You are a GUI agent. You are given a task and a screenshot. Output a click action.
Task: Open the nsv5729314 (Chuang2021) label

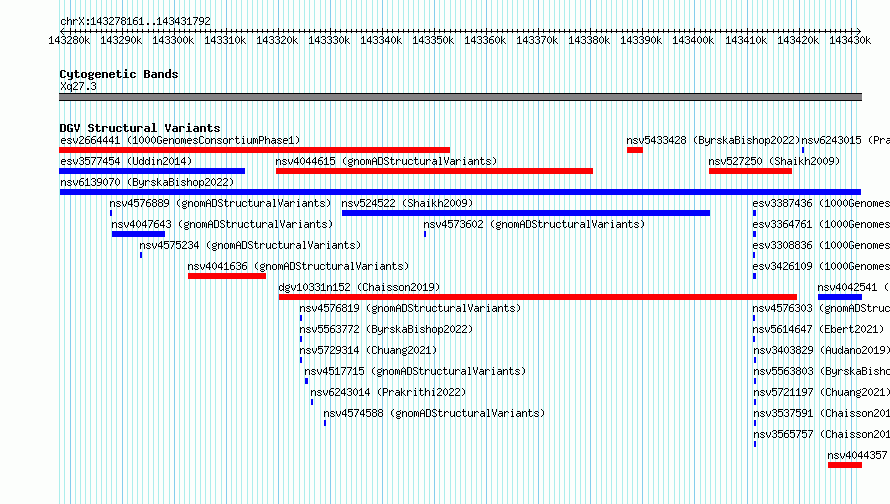pyautogui.click(x=368, y=350)
